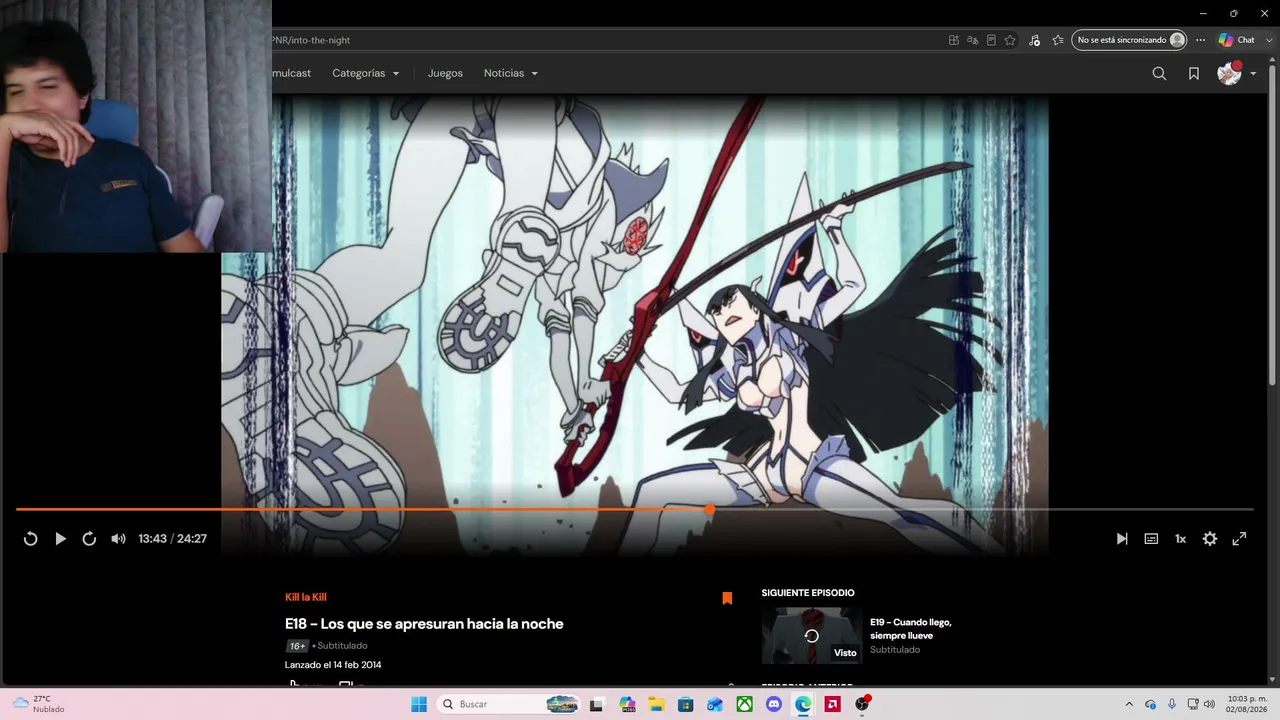
Task: Rewind the video with the replay-back icon
Action: [30, 539]
